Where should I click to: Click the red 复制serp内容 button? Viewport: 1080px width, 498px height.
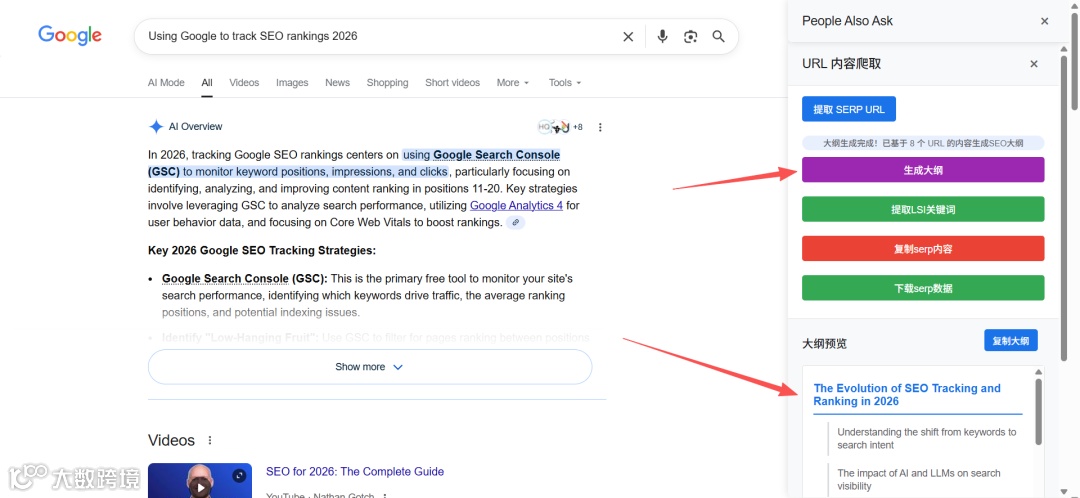click(x=923, y=249)
